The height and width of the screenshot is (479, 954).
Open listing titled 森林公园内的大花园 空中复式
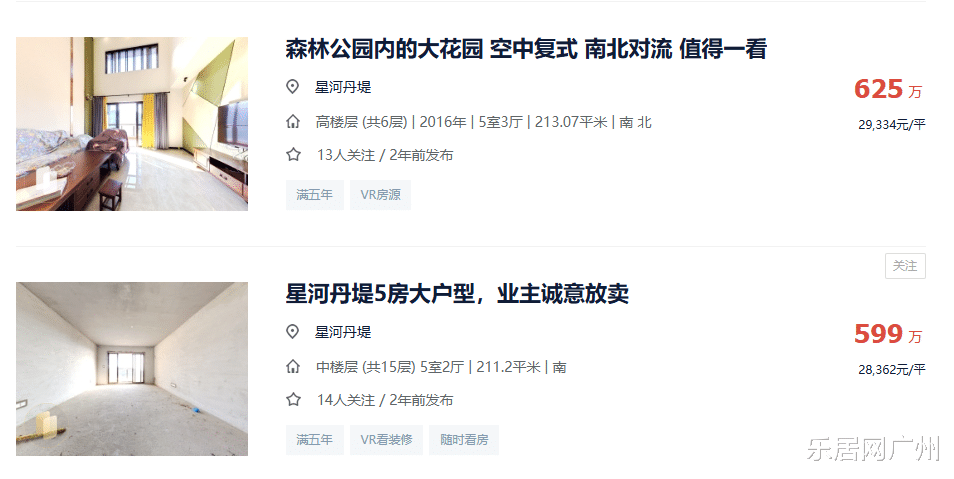click(526, 49)
